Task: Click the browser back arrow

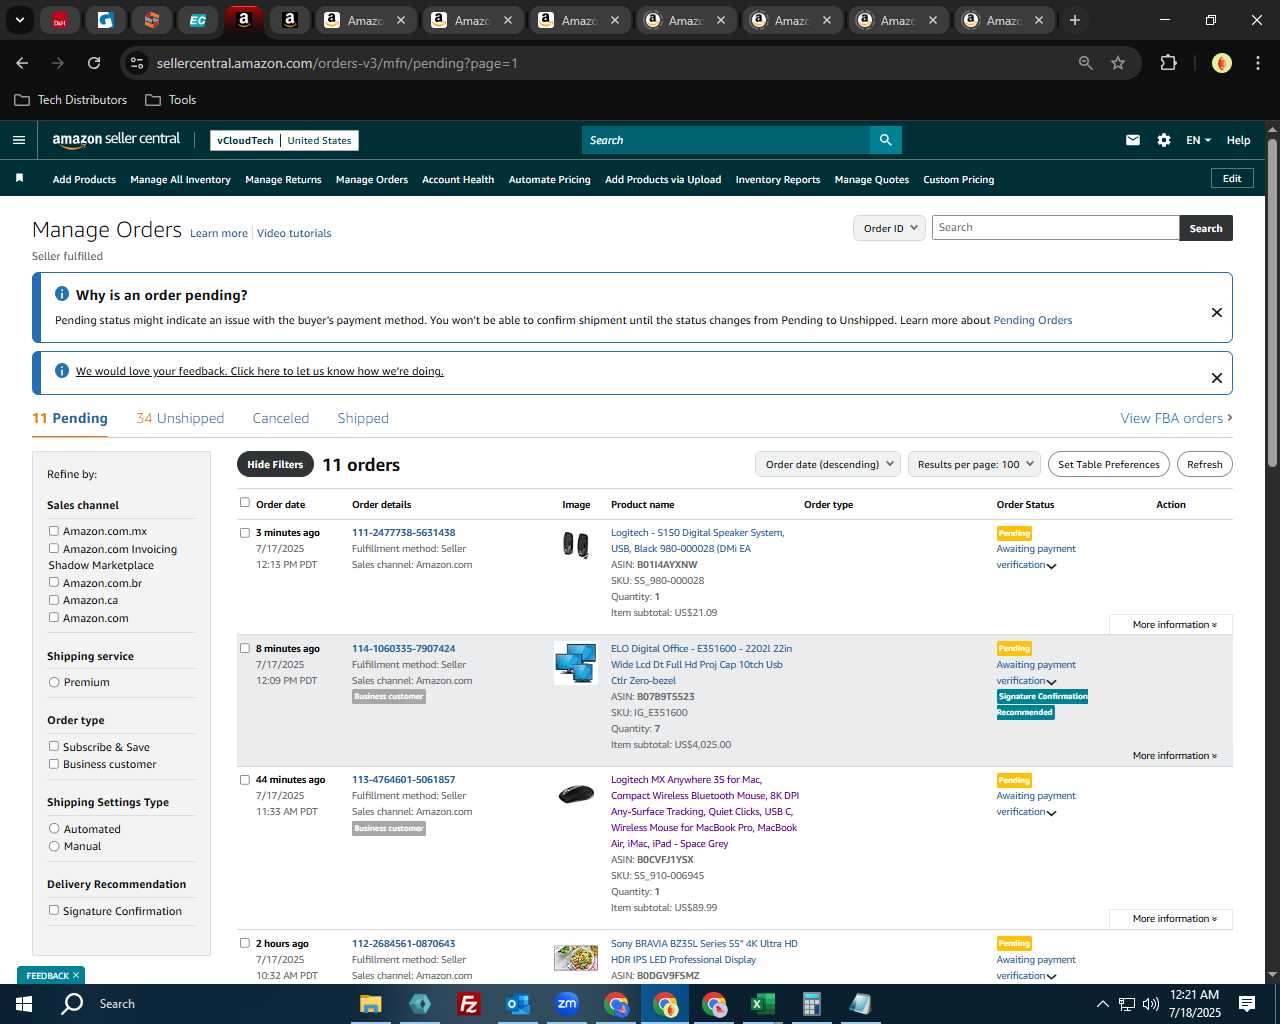Action: [22, 63]
